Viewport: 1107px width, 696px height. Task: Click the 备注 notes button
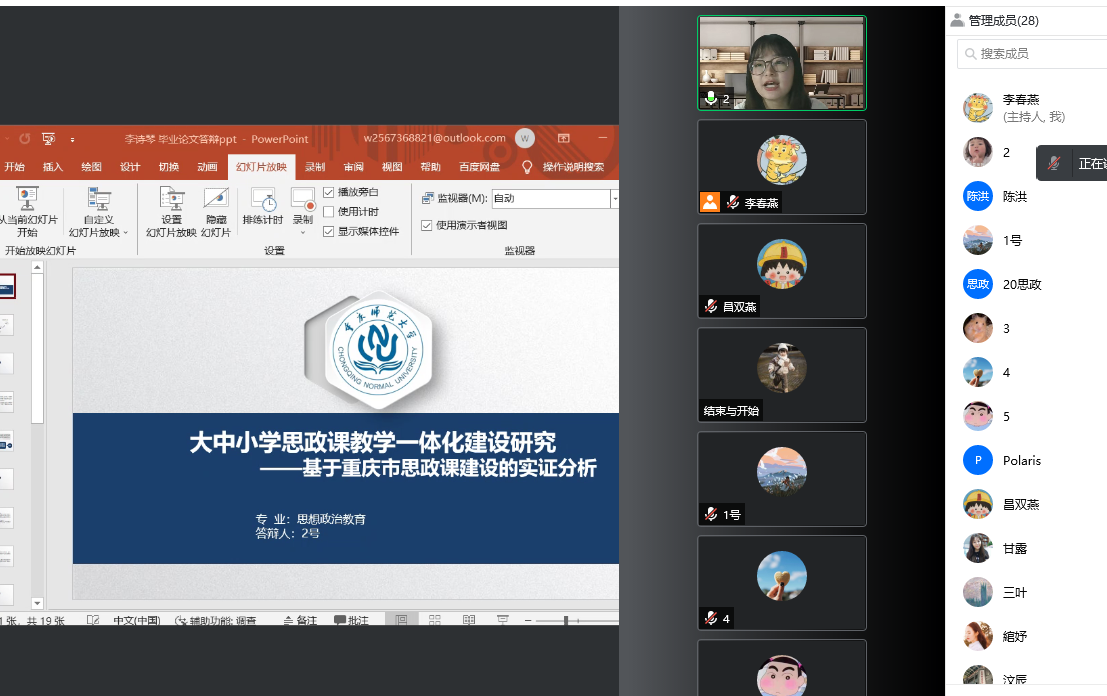coord(300,621)
